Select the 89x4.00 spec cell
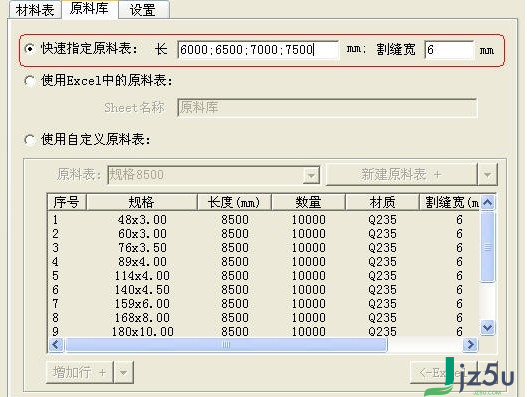The height and width of the screenshot is (397, 527). click(142, 262)
